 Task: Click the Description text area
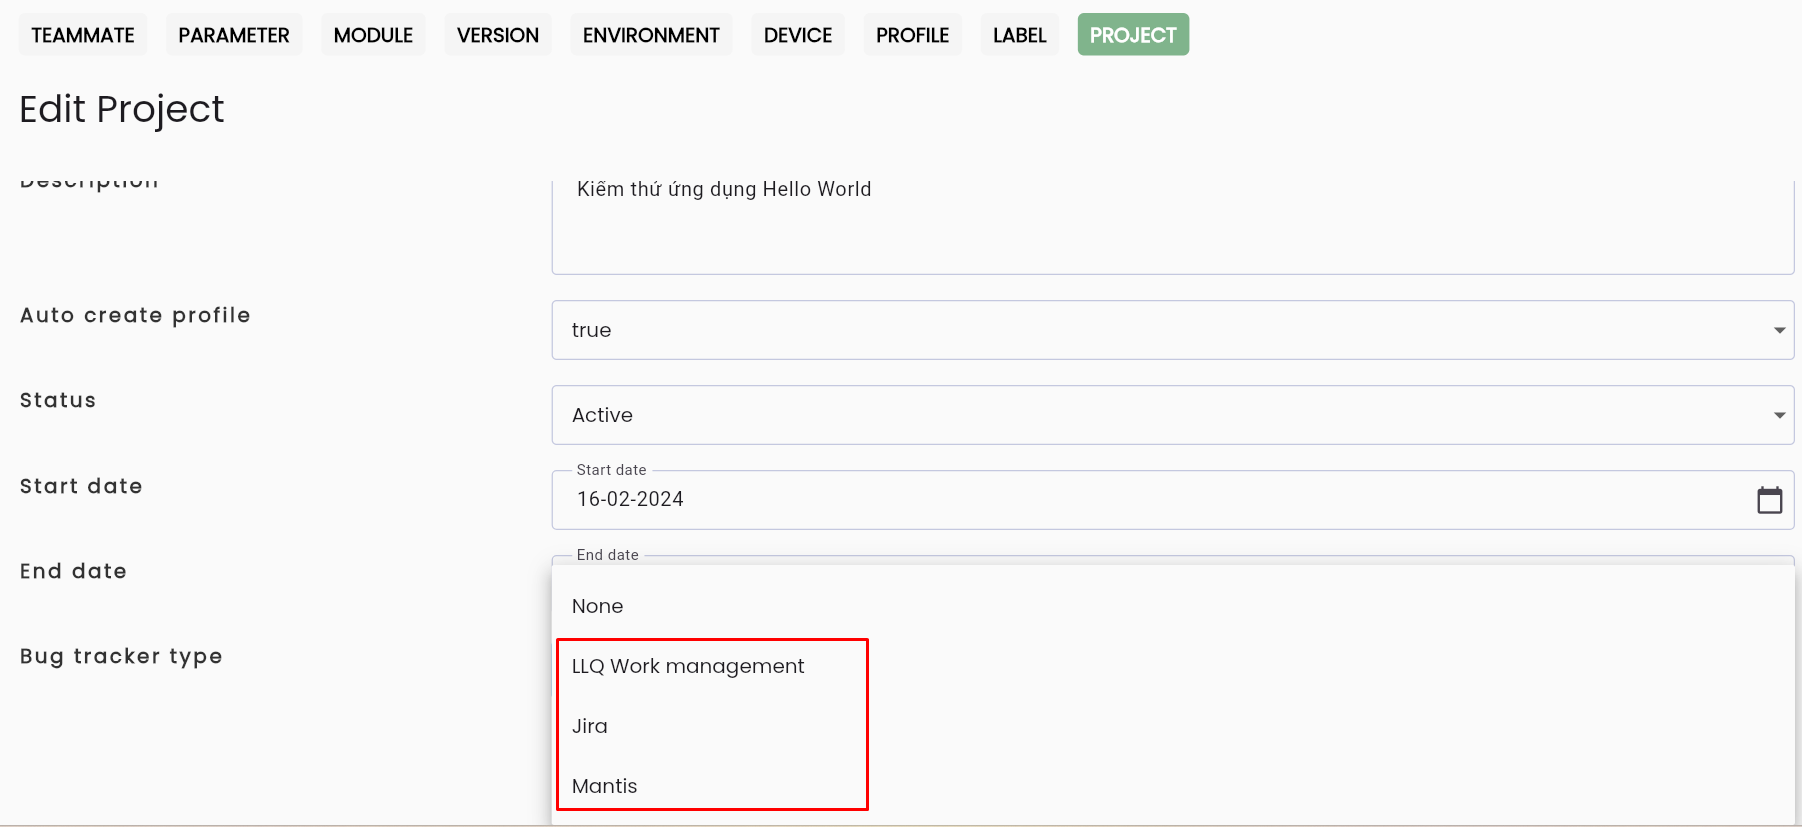click(x=1173, y=227)
